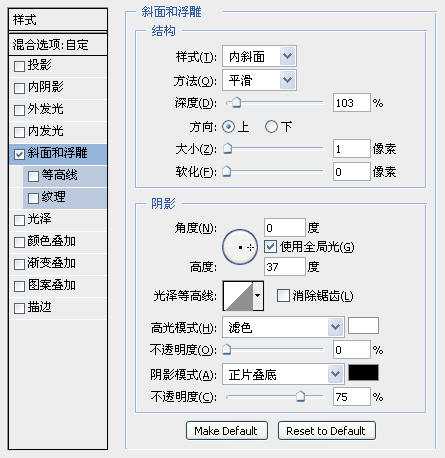Click the gloss contour thumbnail preview
The image size is (445, 458).
coord(239,296)
